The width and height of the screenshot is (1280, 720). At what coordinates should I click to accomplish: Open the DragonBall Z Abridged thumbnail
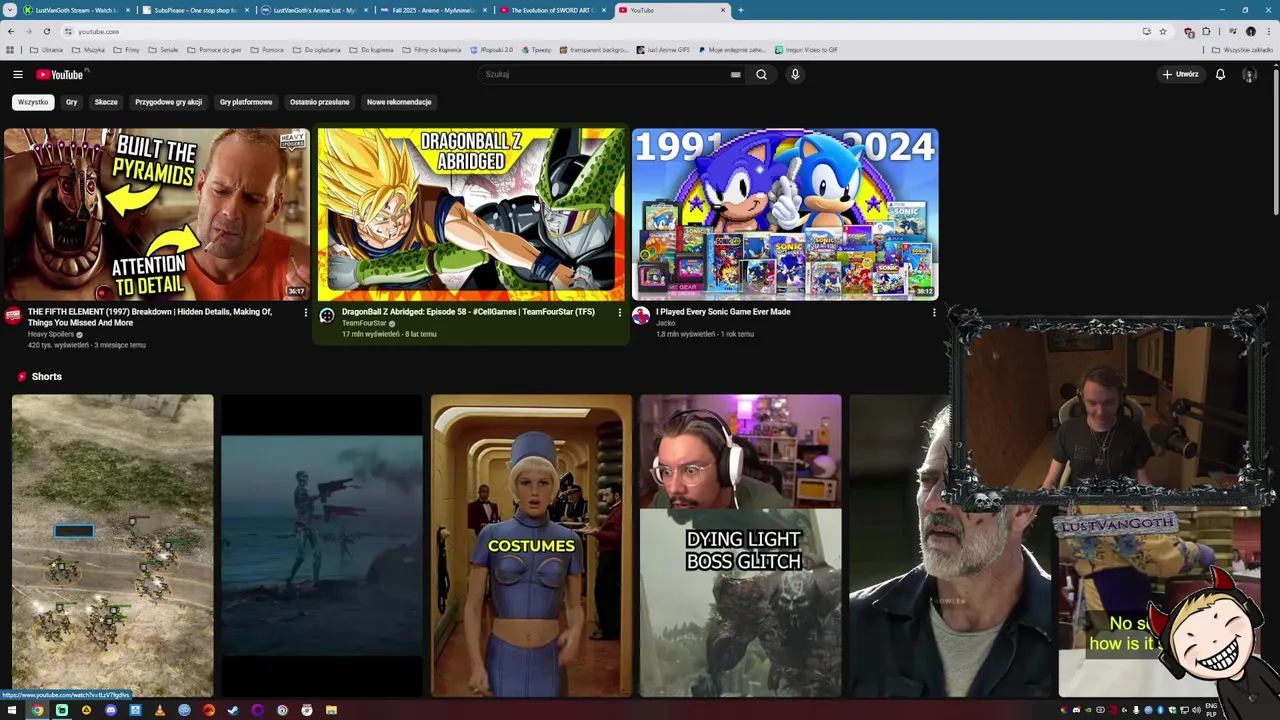pyautogui.click(x=471, y=214)
